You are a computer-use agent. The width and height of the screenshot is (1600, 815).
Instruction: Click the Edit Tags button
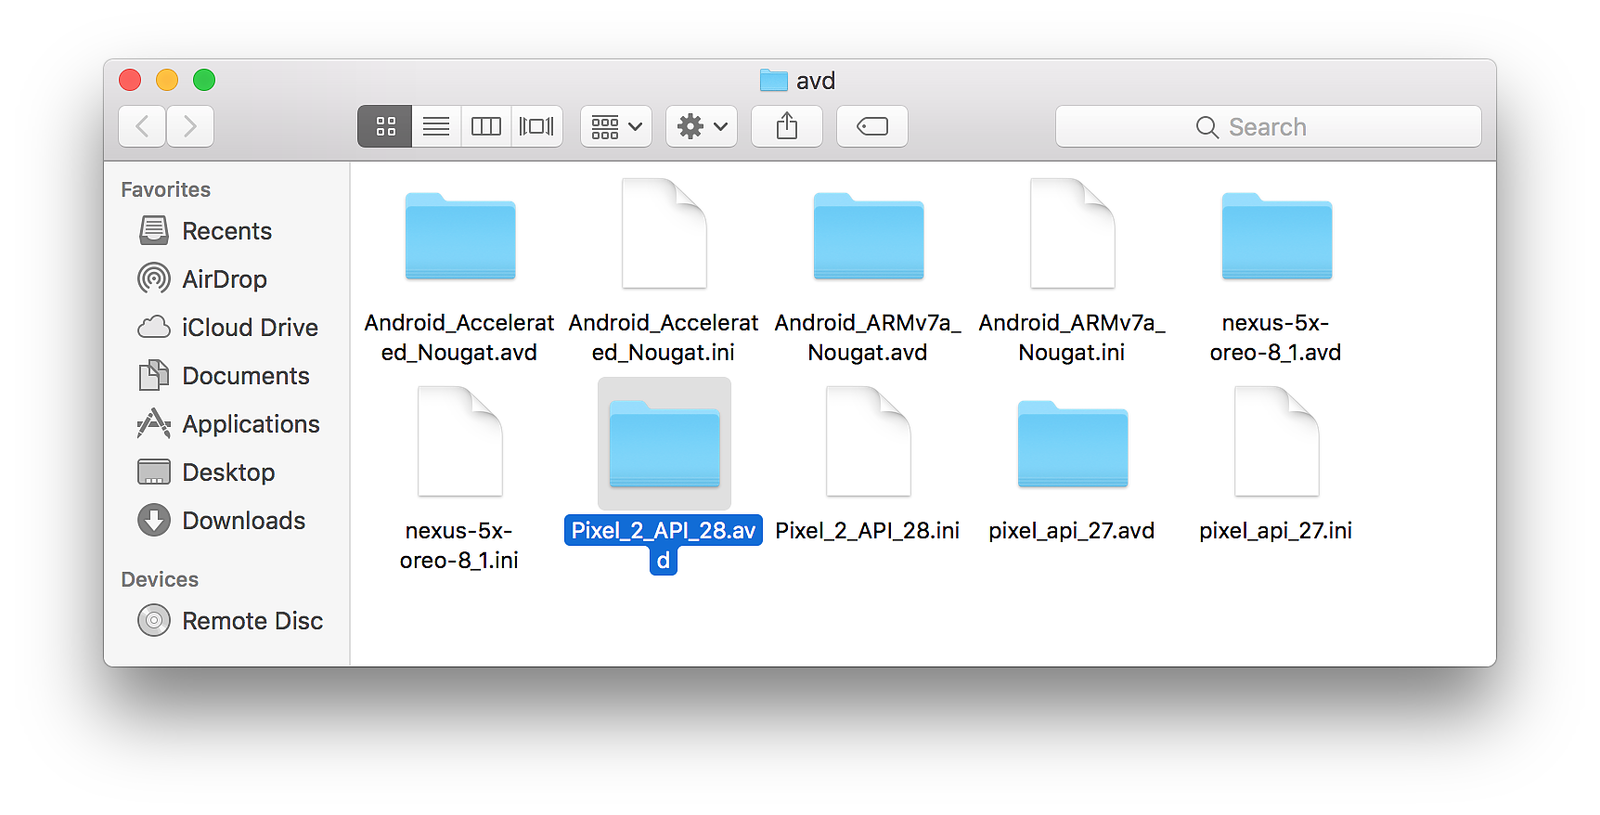coord(872,127)
